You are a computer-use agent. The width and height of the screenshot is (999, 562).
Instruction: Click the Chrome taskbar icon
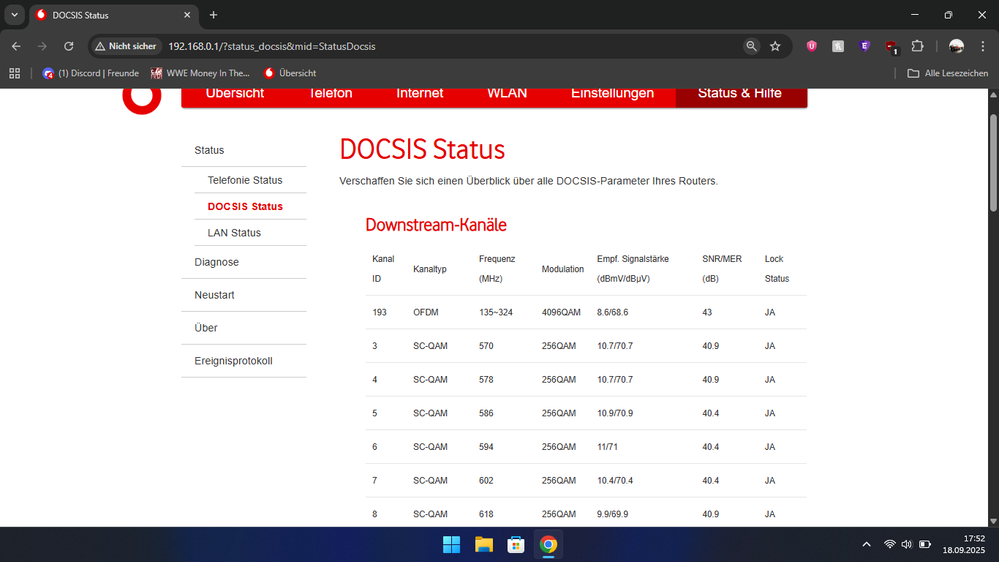549,545
